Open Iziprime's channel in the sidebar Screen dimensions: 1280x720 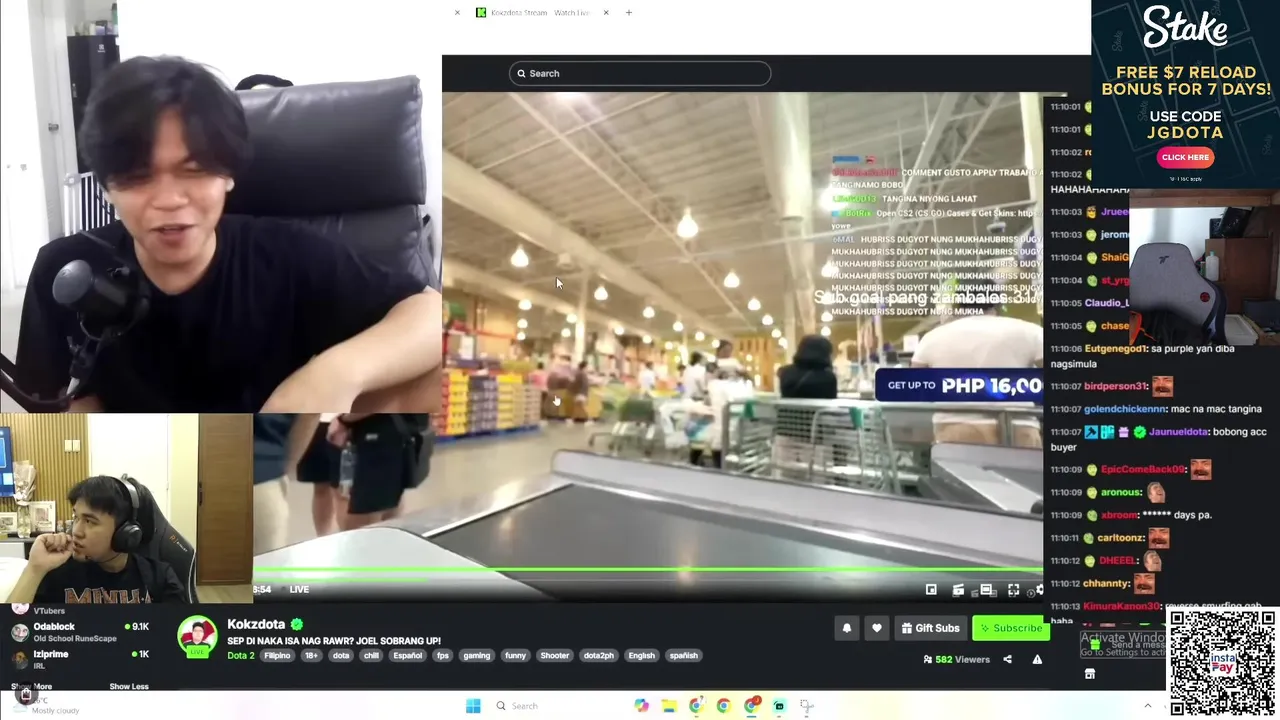pyautogui.click(x=80, y=659)
